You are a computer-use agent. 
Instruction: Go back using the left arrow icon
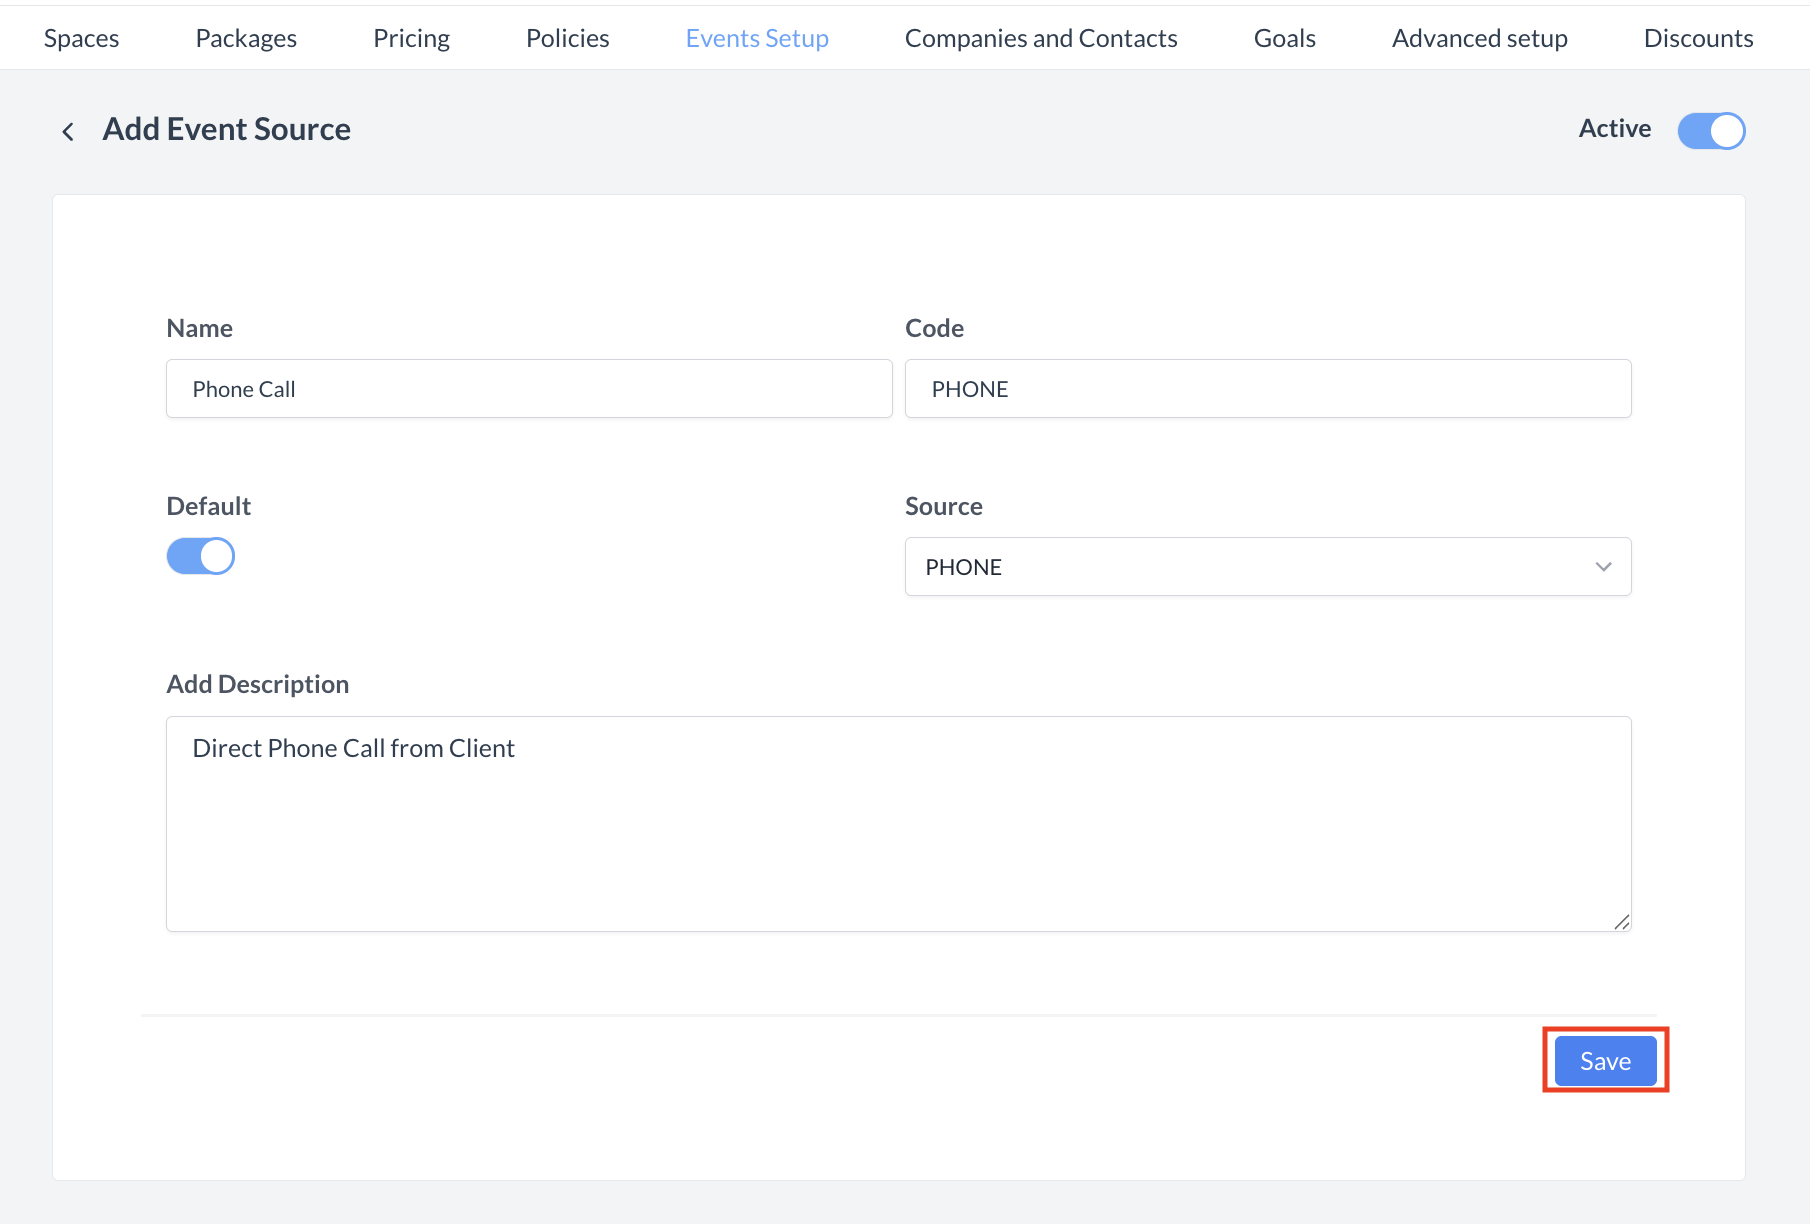point(68,131)
